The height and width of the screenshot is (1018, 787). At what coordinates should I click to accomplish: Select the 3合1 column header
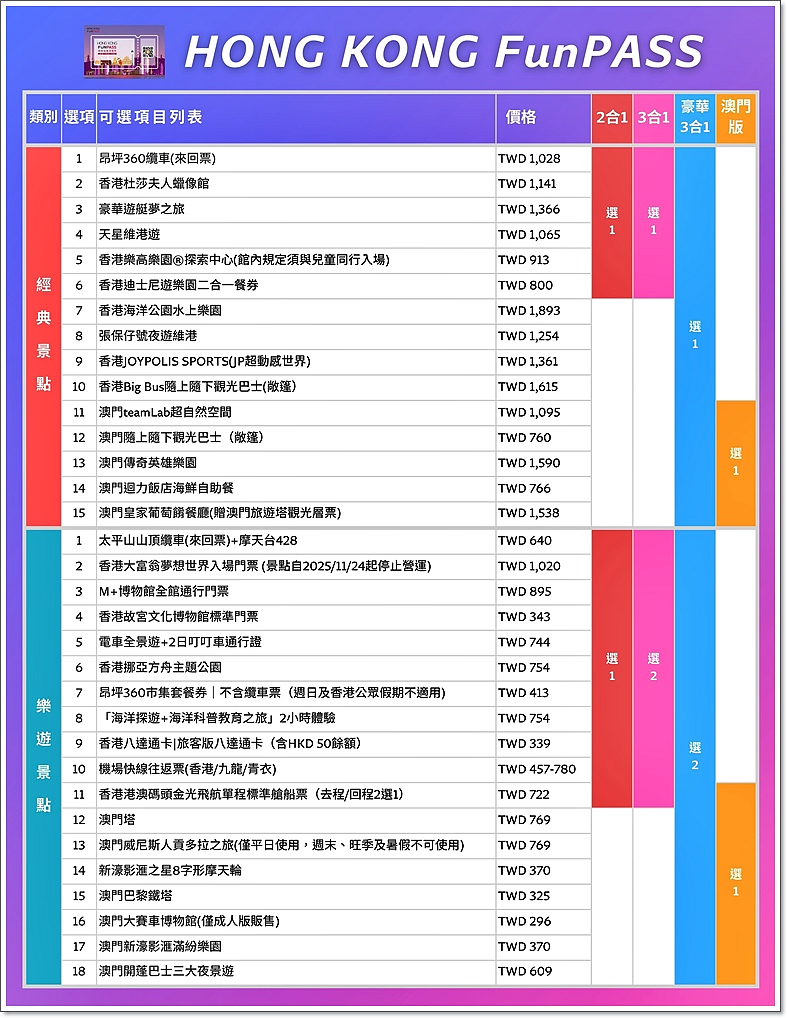click(653, 117)
